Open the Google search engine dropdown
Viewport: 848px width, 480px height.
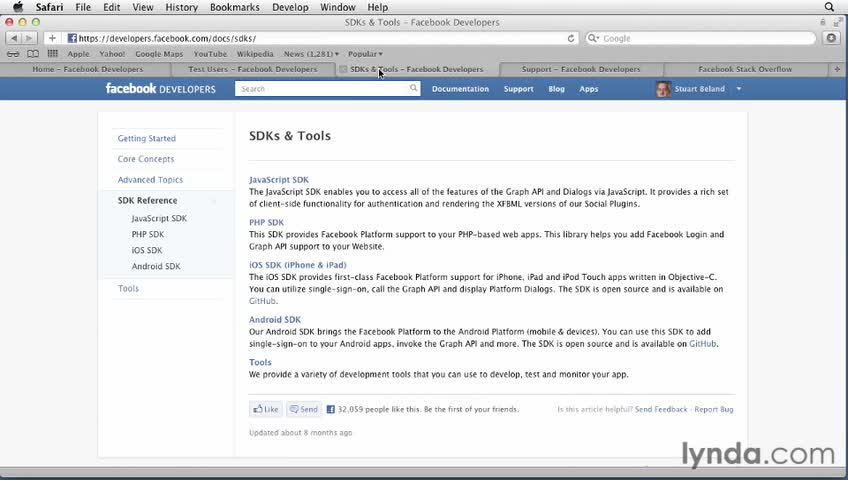593,38
